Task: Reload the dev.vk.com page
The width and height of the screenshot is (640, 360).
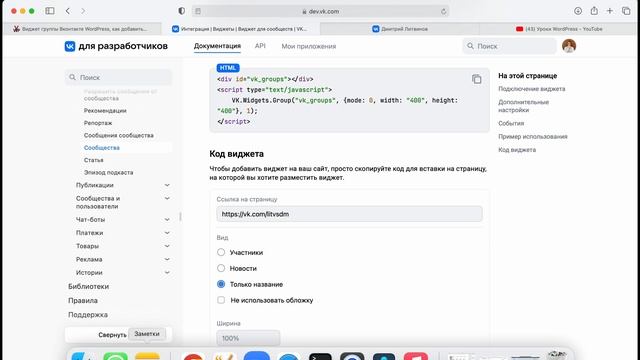Action: (x=444, y=11)
